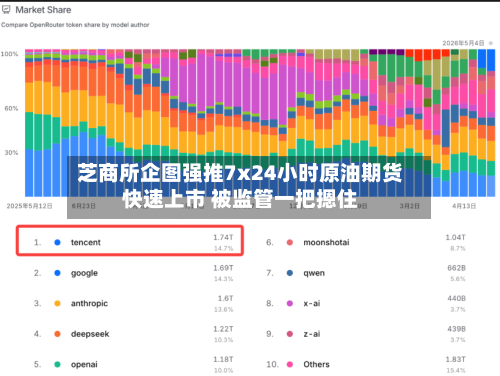This screenshot has height=376, width=500.
Task: Click the rightmost bar in the chart
Action: pyautogui.click(x=491, y=123)
